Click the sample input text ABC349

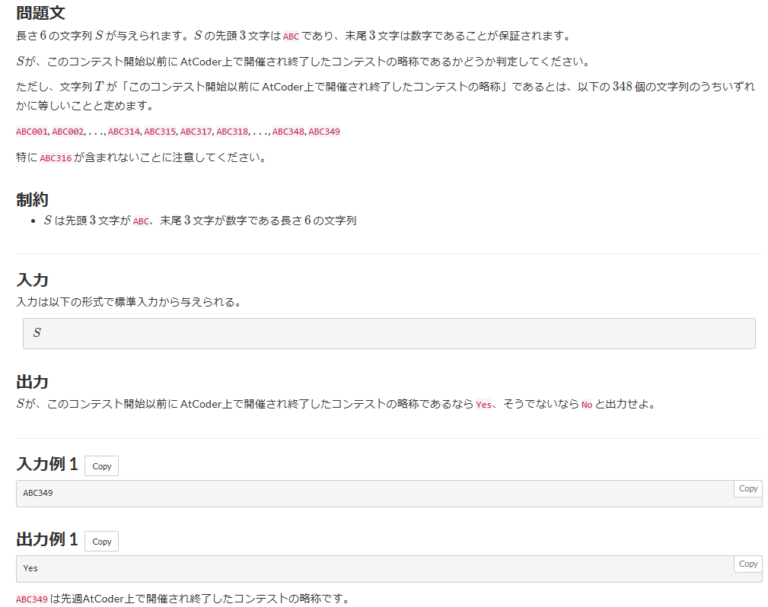(x=38, y=493)
